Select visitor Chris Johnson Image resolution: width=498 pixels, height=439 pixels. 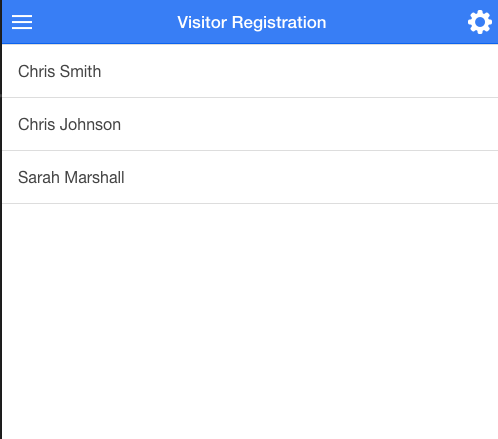(250, 124)
